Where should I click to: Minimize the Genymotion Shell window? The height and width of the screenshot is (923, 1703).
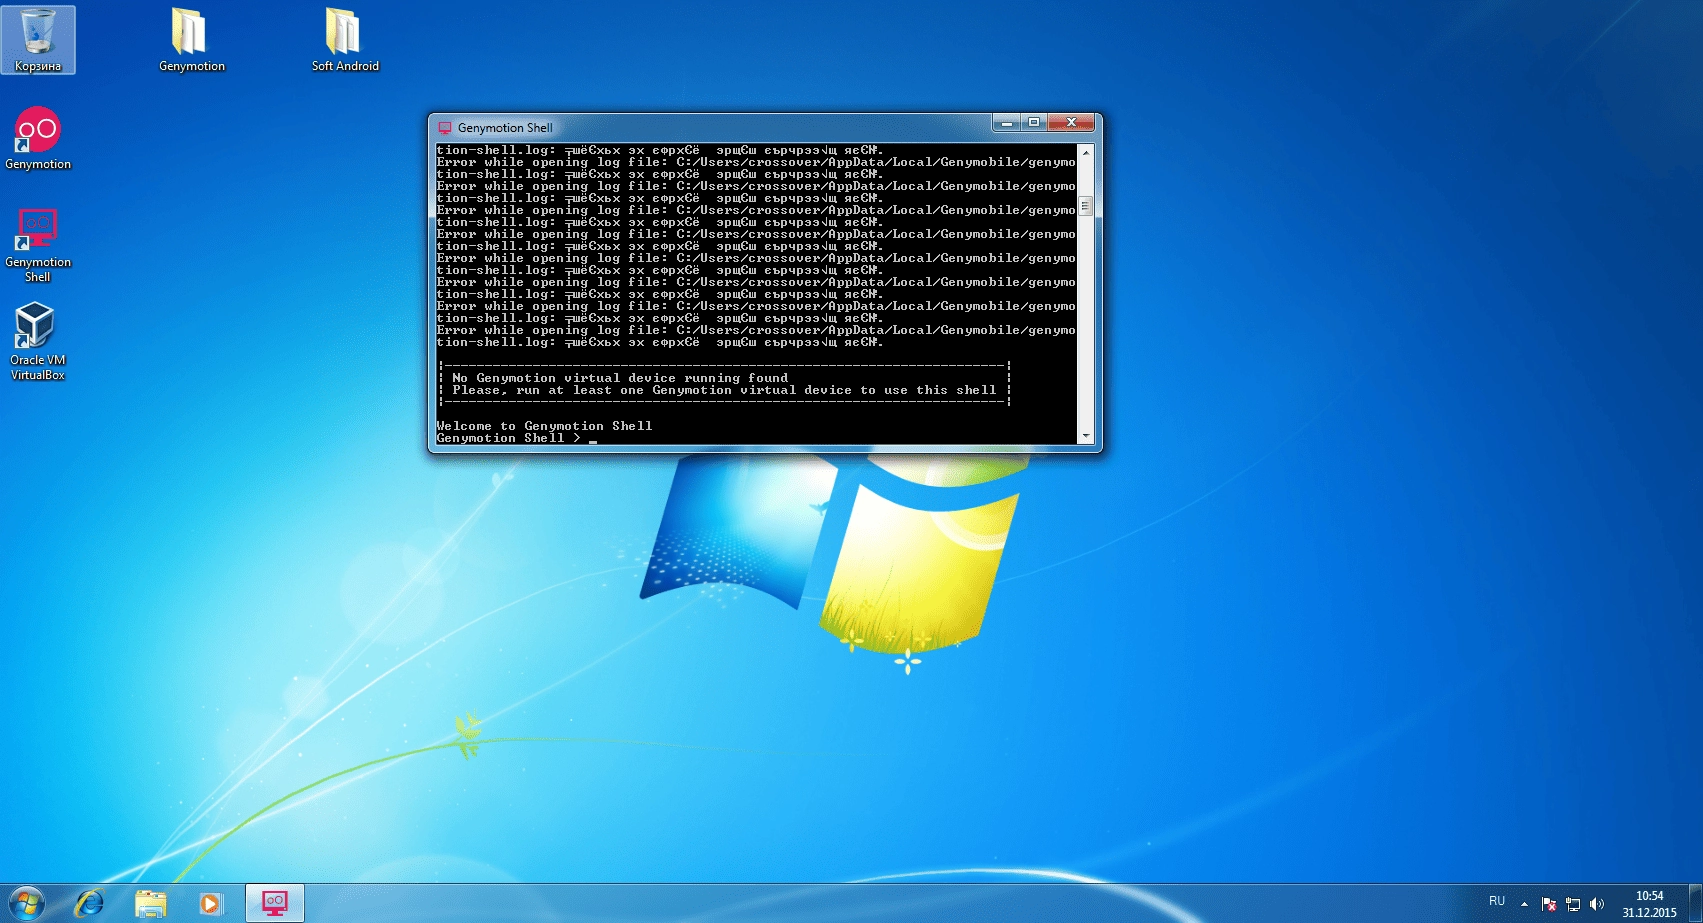pos(1006,122)
